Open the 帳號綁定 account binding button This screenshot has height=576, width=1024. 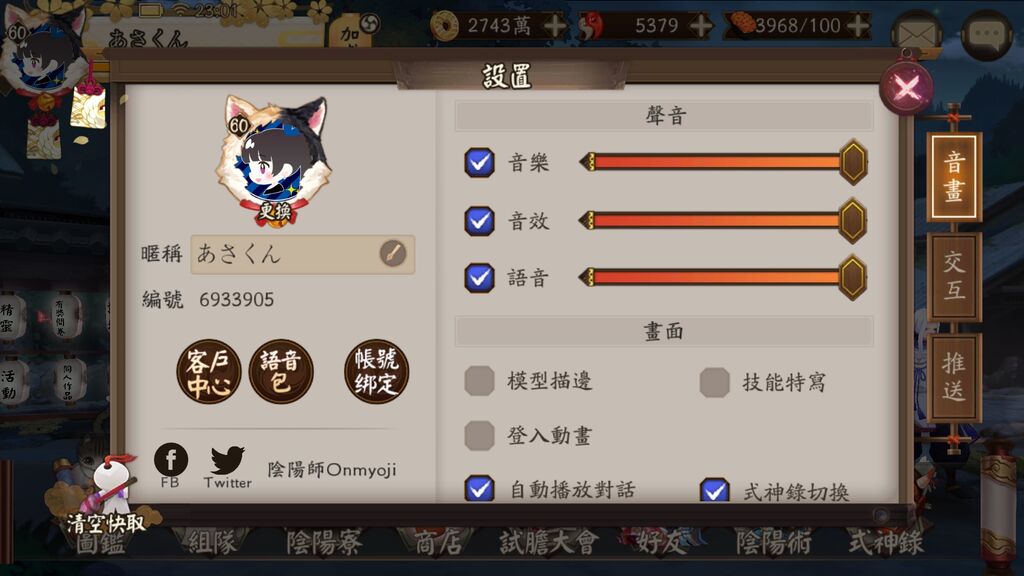pyautogui.click(x=376, y=371)
